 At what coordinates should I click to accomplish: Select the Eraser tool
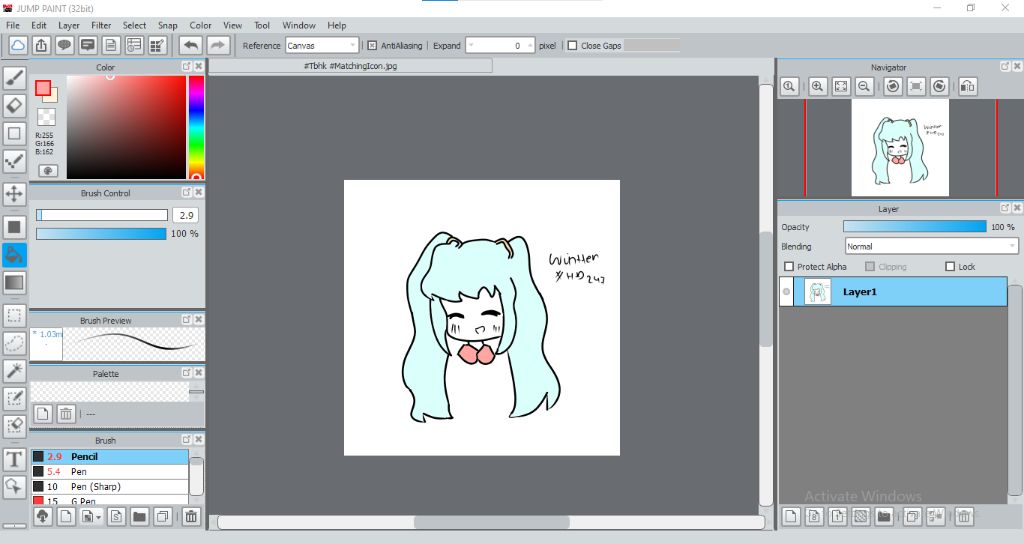[14, 105]
